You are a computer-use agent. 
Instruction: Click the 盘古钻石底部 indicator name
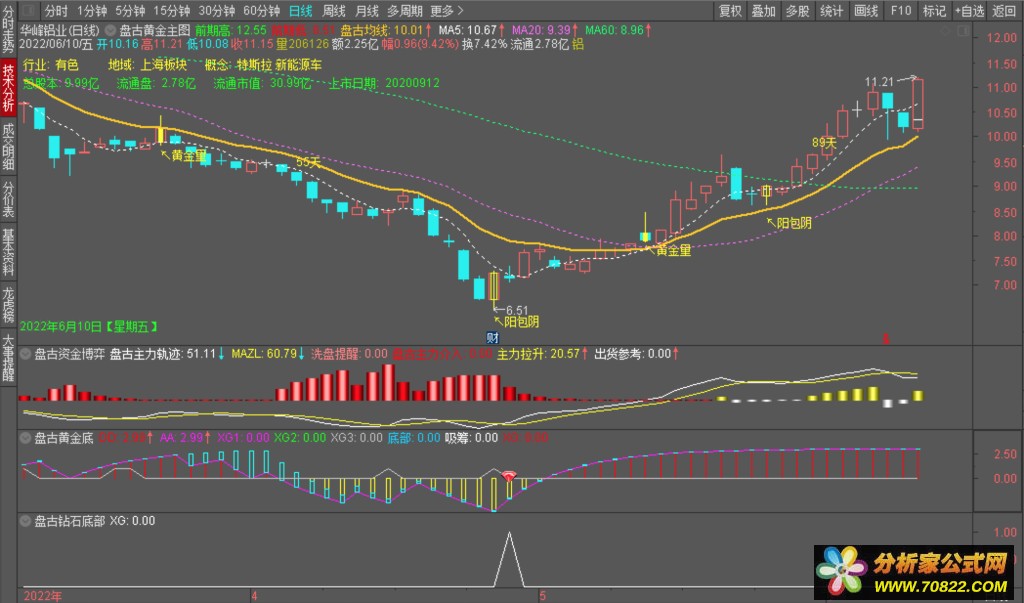(x=69, y=521)
